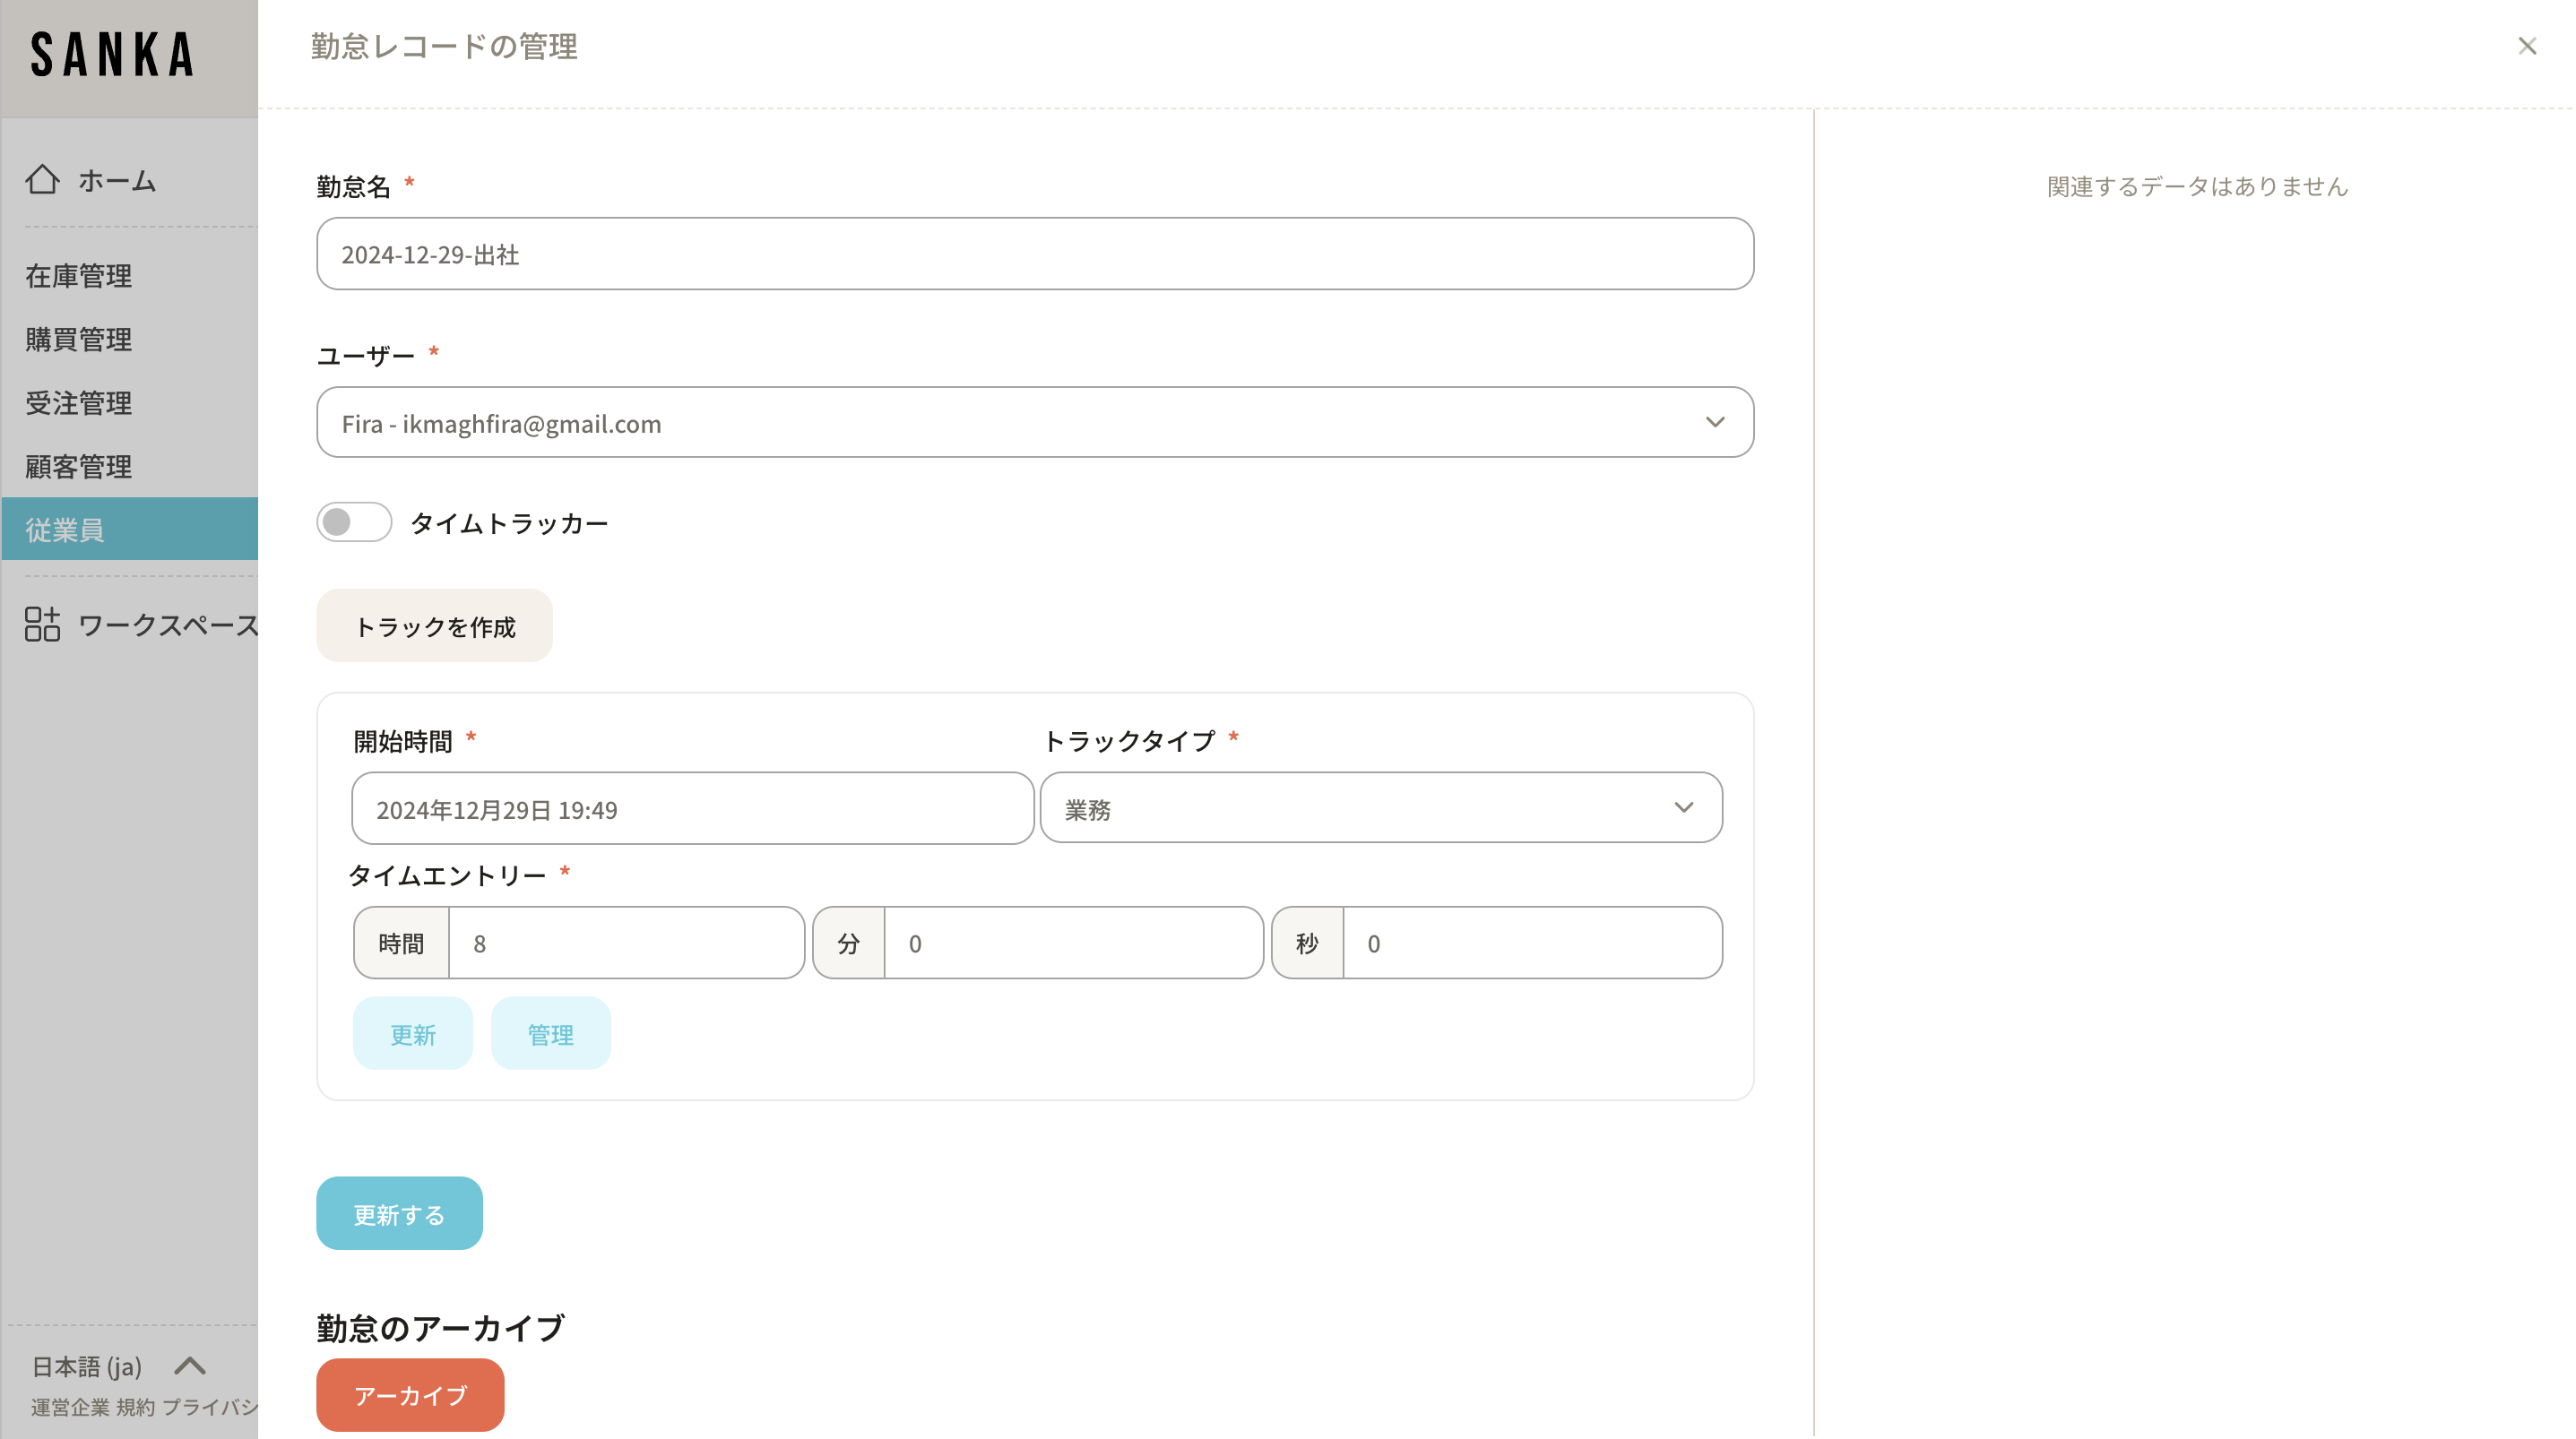The height and width of the screenshot is (1439, 2576).
Task: Click トラックを作成 button
Action: 434,626
